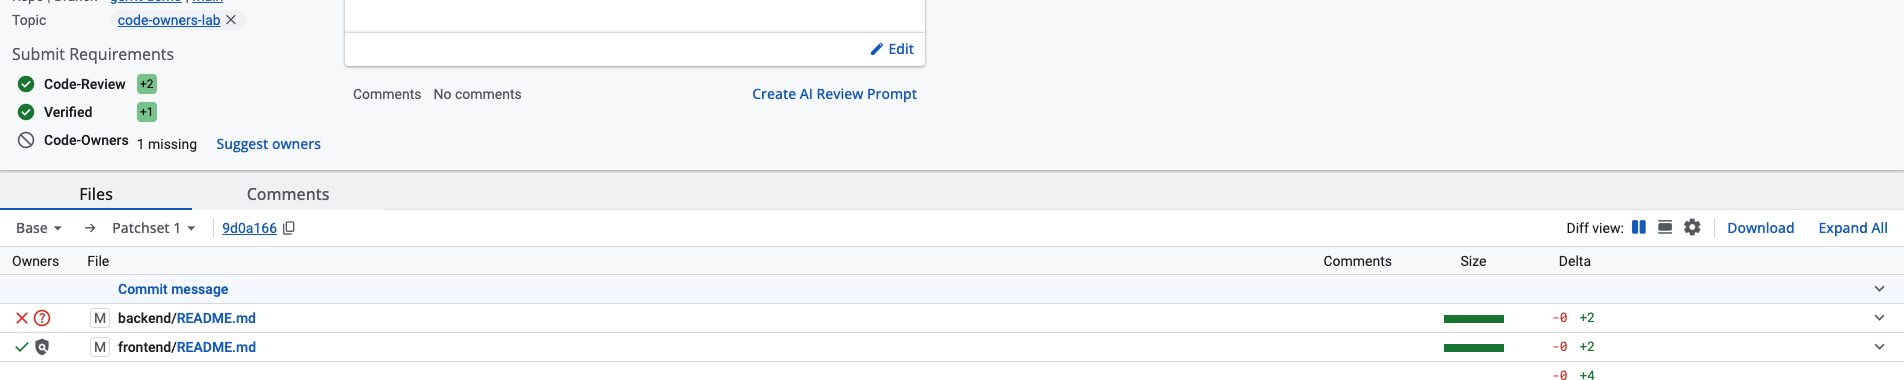The image size is (1904, 380).
Task: Click the Comments column header in file table
Action: [x=1357, y=261]
